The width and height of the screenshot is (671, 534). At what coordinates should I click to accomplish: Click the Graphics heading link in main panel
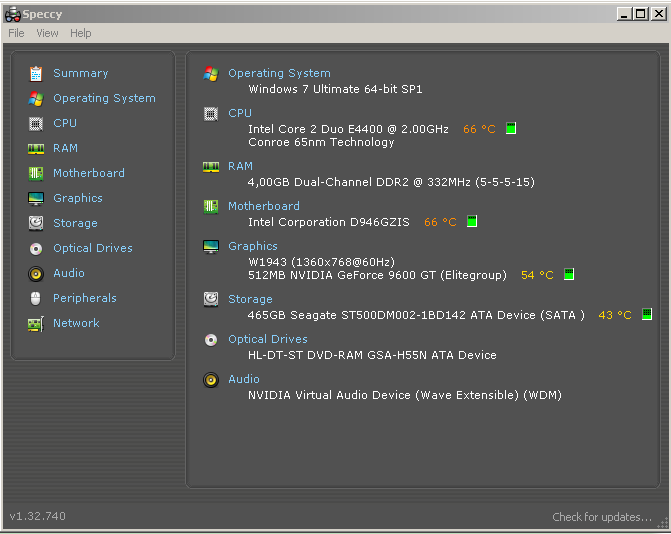point(253,246)
